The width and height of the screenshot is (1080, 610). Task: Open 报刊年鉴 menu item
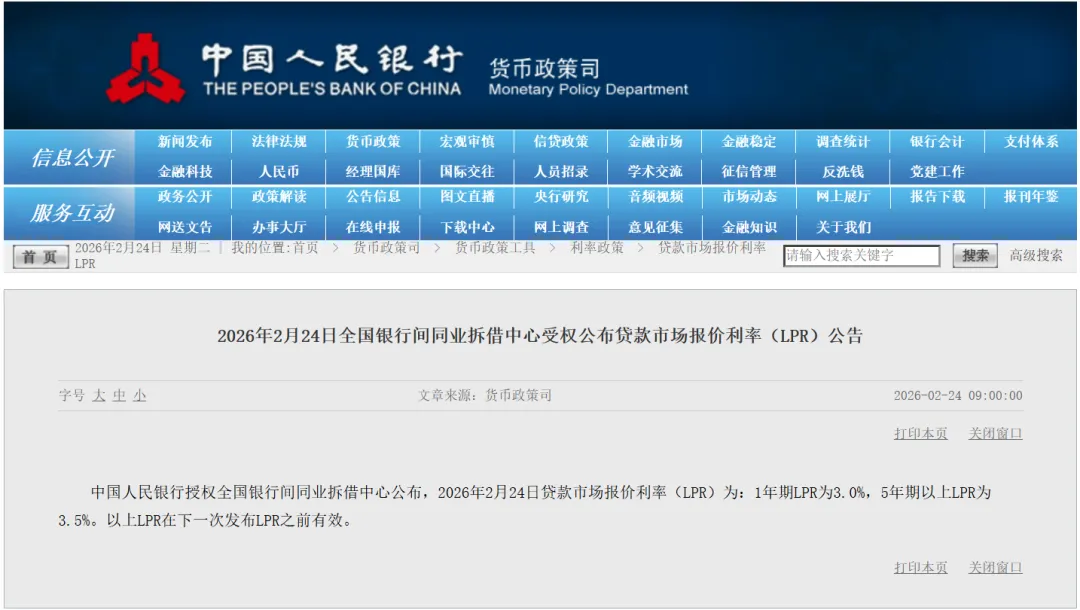pos(1031,196)
